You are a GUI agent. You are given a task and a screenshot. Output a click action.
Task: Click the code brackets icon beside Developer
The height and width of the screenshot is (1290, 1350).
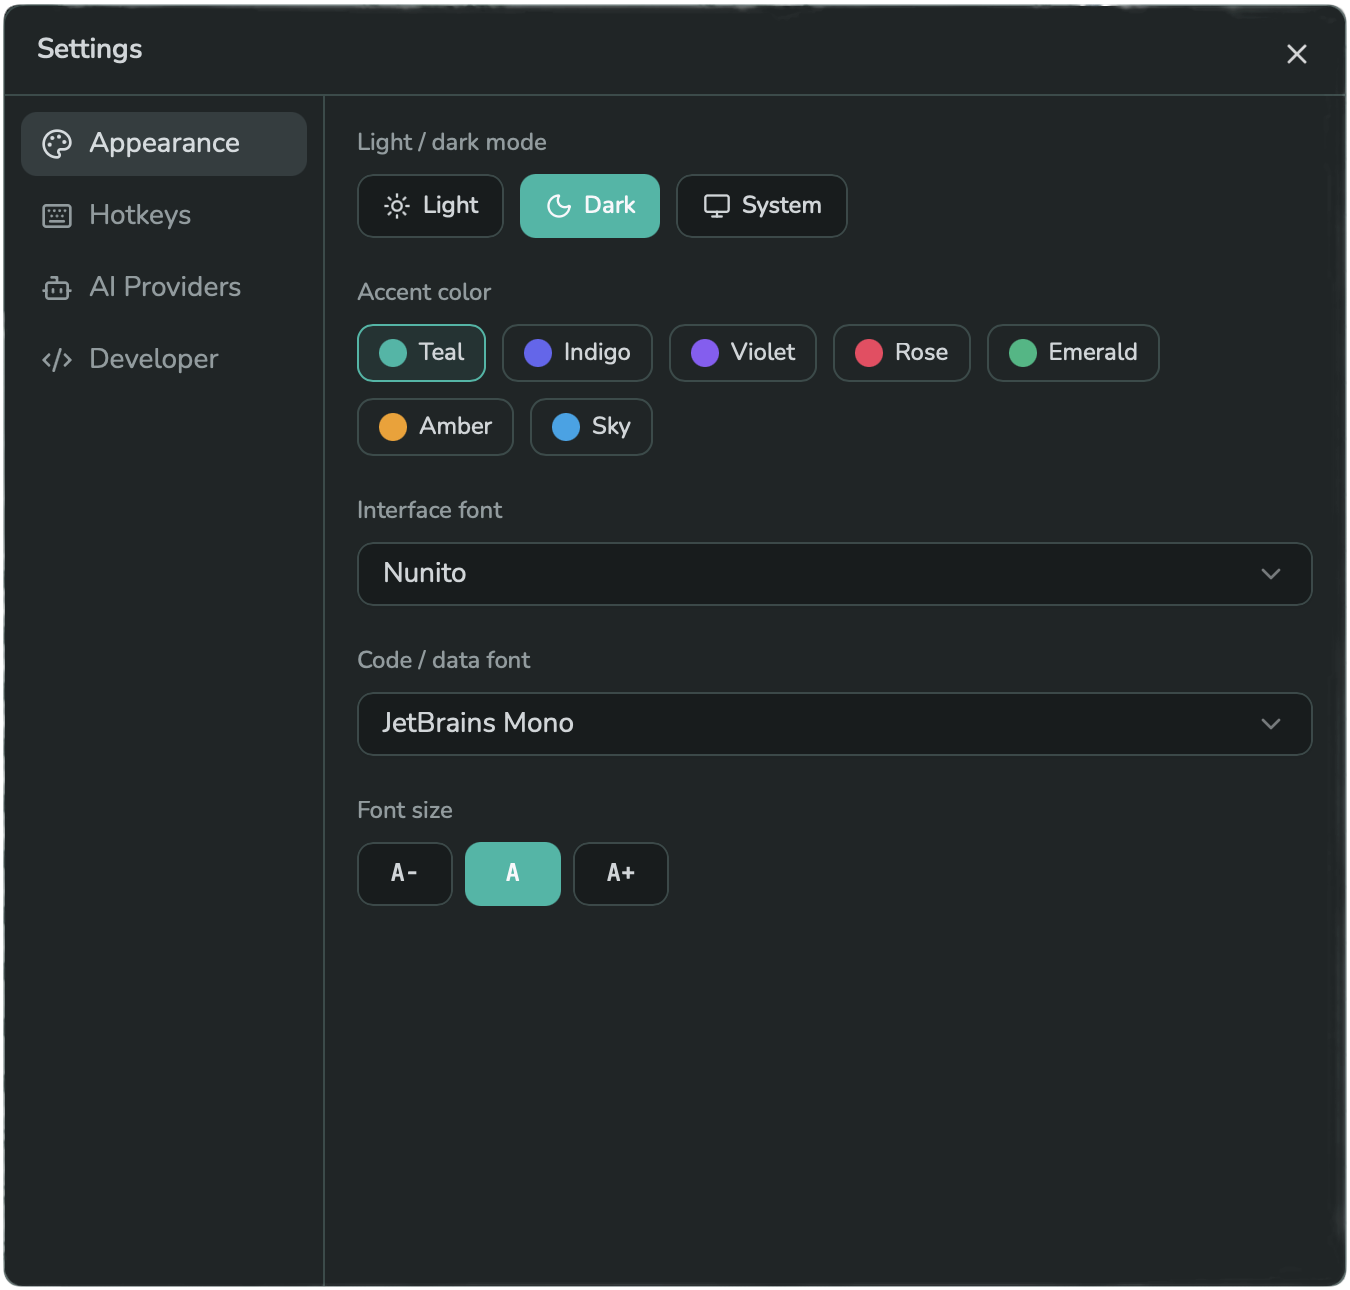coord(57,360)
